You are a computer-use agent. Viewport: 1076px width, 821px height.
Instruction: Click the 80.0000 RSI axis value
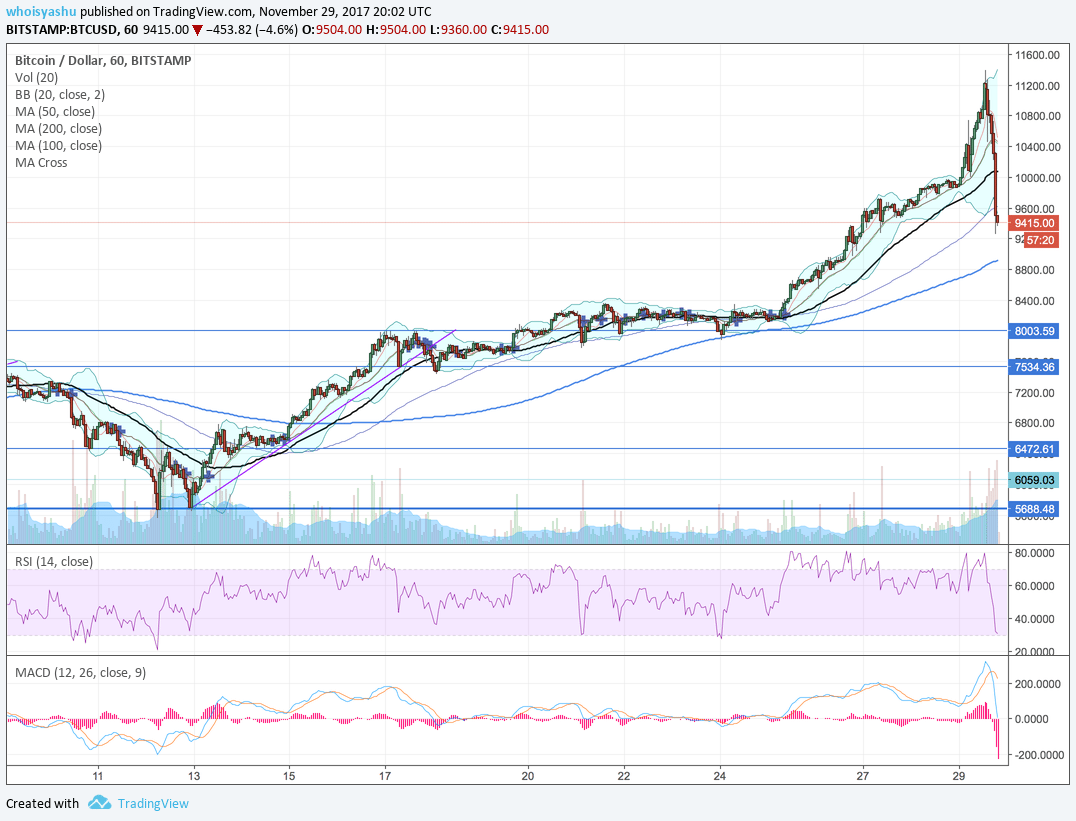click(x=1035, y=553)
